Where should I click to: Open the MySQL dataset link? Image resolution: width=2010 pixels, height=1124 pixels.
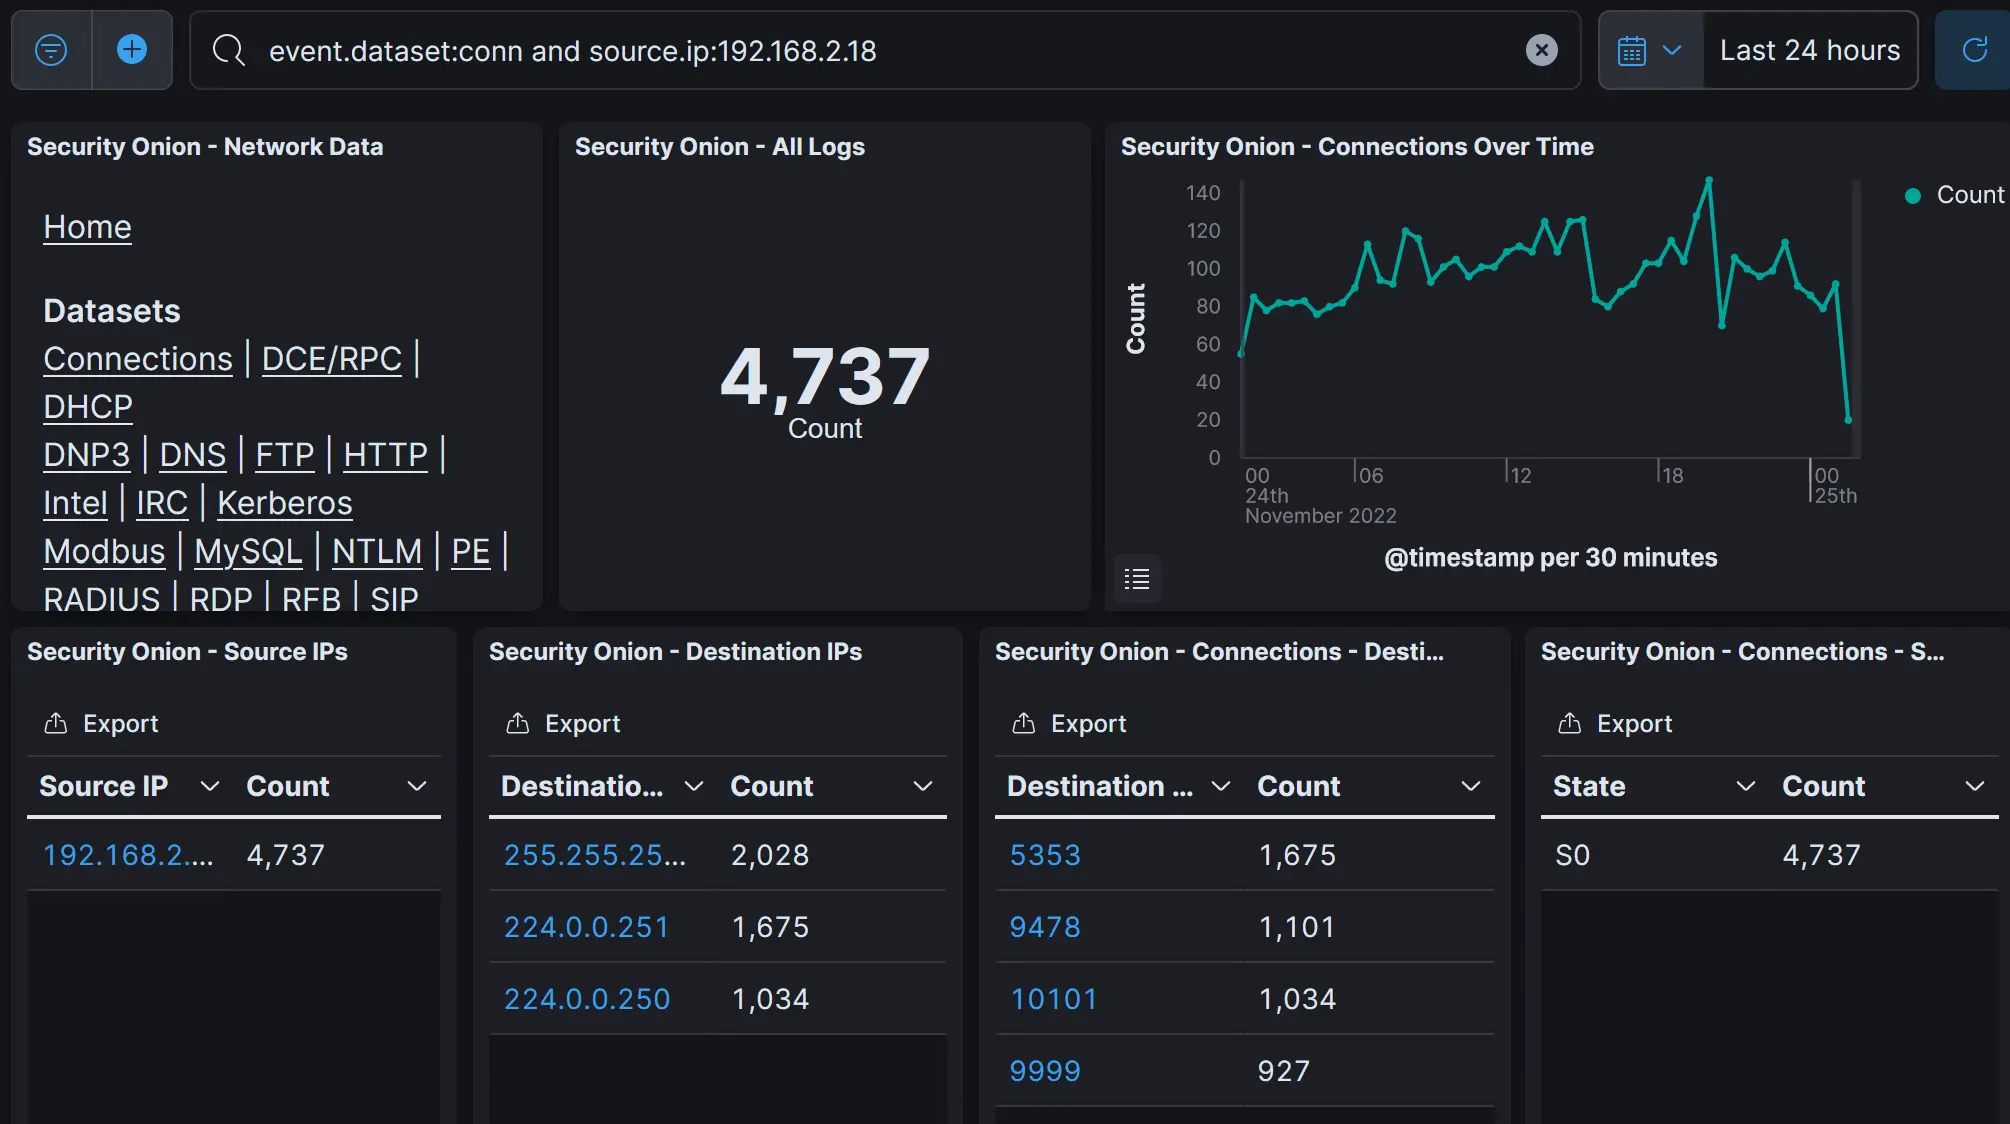click(x=248, y=551)
